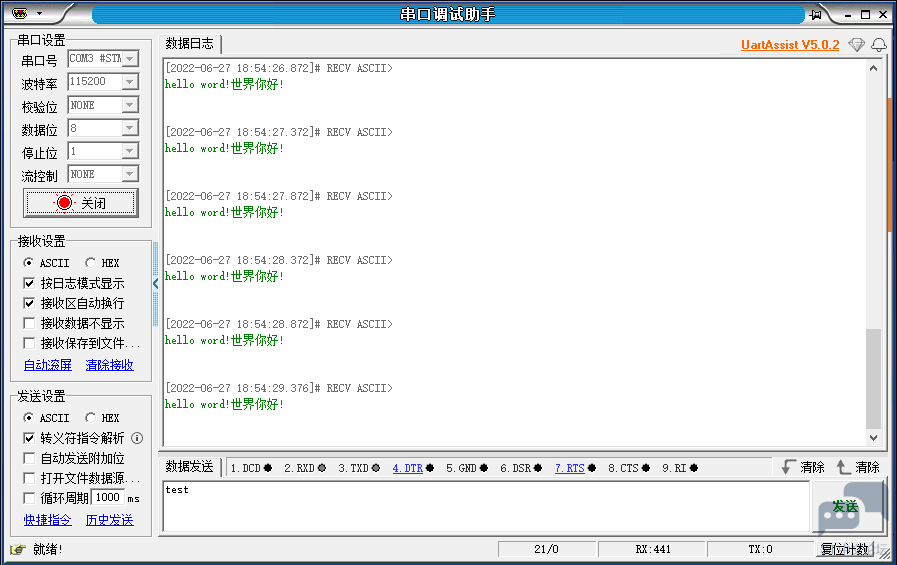Switch to the 数据发送 tab
Screen dimensions: 897x565
(x=189, y=467)
